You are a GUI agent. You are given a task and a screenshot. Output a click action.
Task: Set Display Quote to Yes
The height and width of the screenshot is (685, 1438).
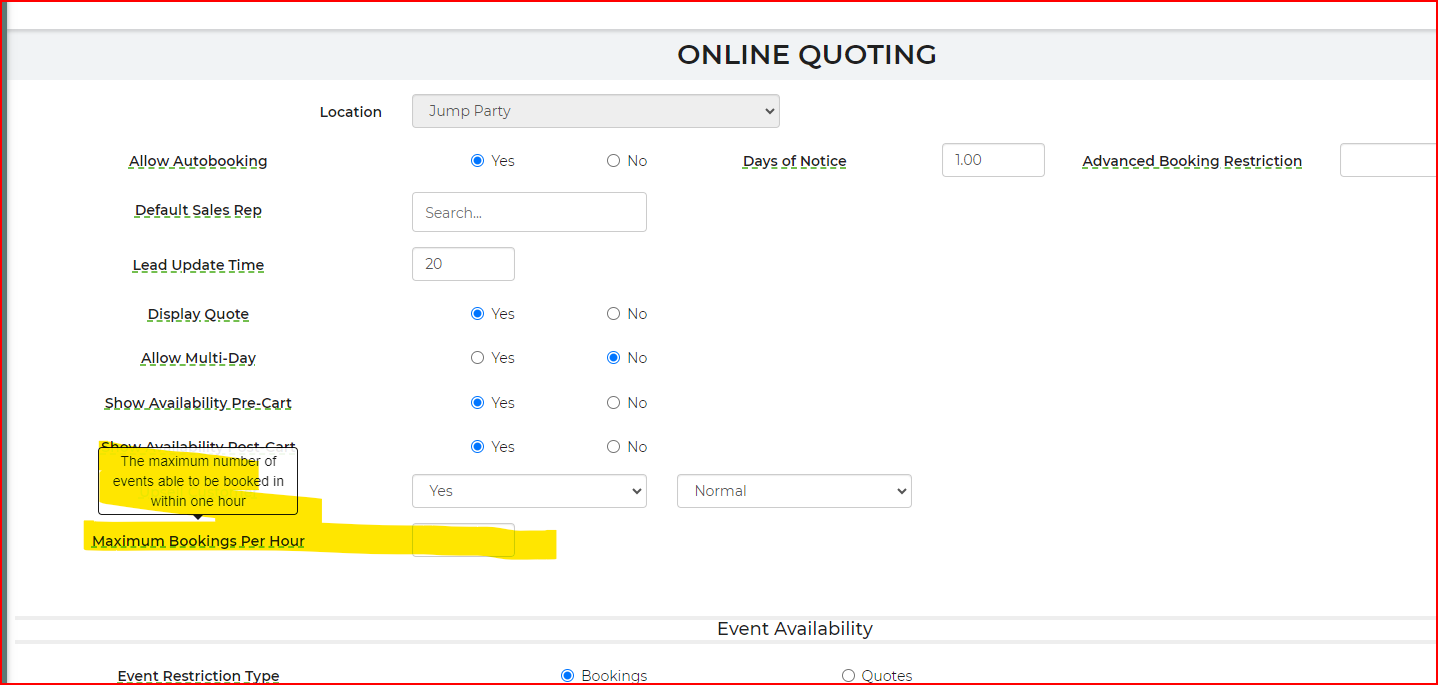point(477,314)
